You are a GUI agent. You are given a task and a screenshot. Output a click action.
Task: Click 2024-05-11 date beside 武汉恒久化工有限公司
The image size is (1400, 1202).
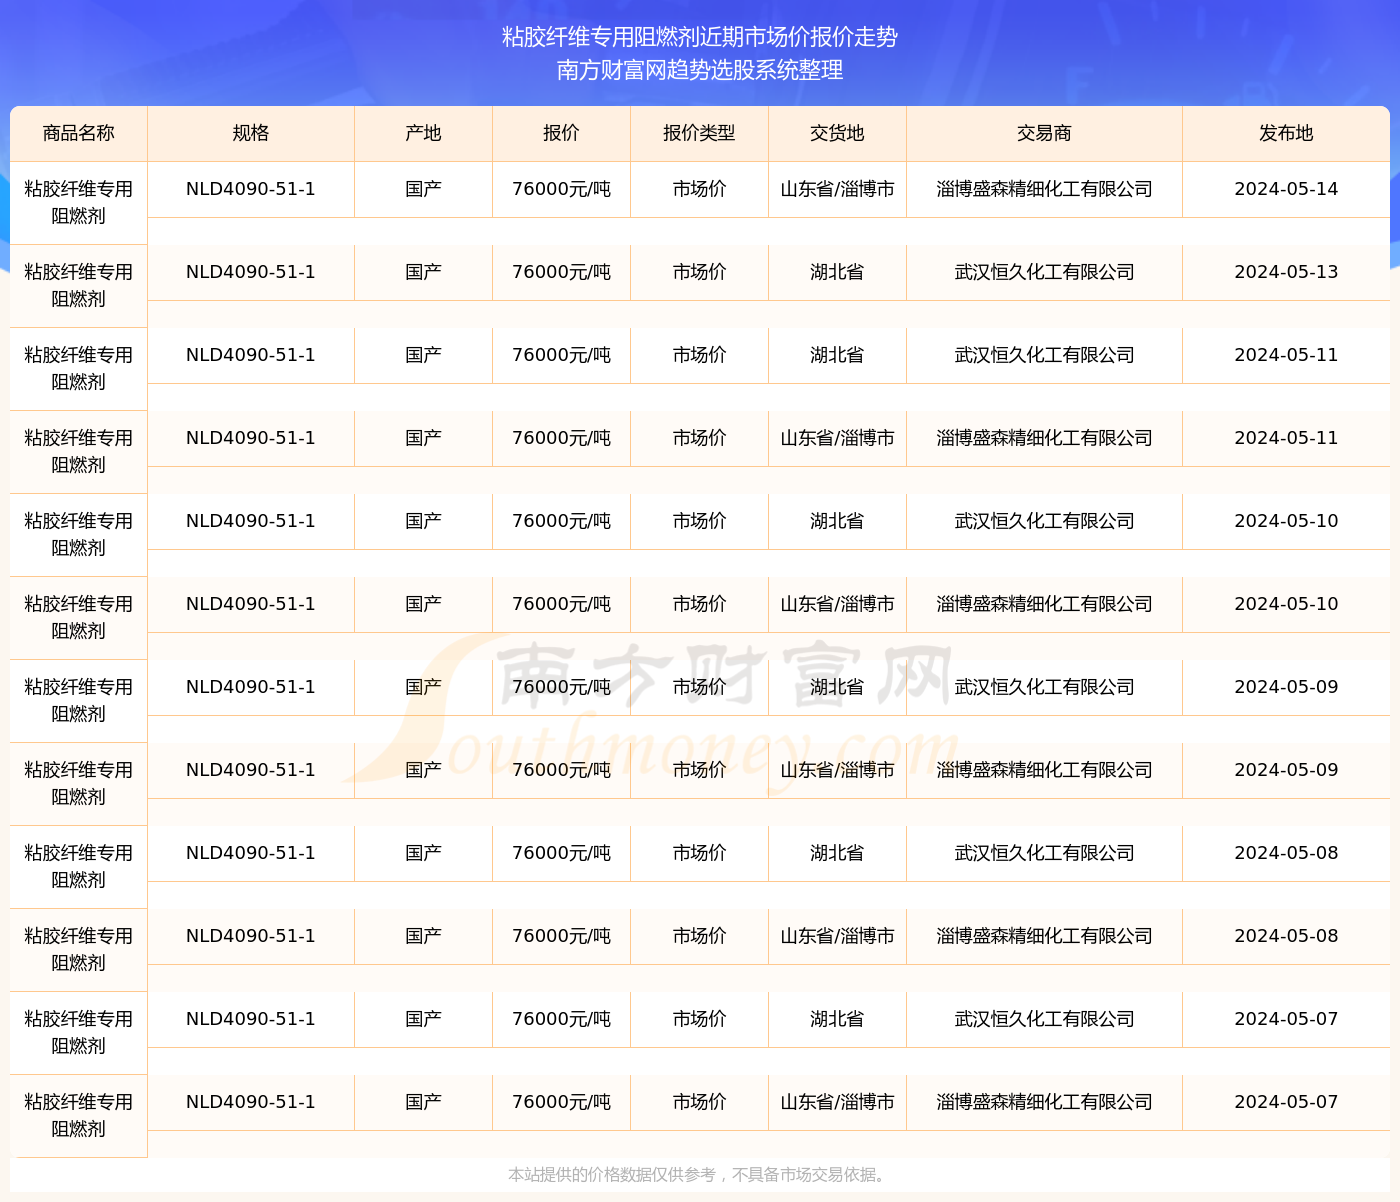pyautogui.click(x=1287, y=355)
